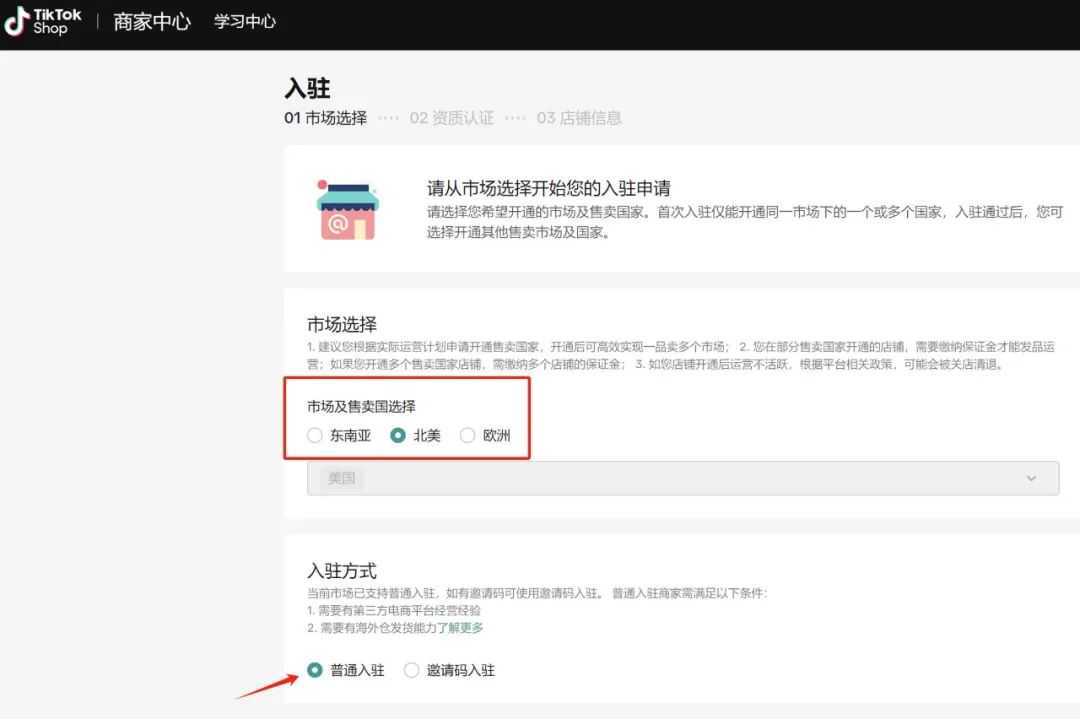Jump to step 02 资质认证
The image size is (1080, 719).
451,118
